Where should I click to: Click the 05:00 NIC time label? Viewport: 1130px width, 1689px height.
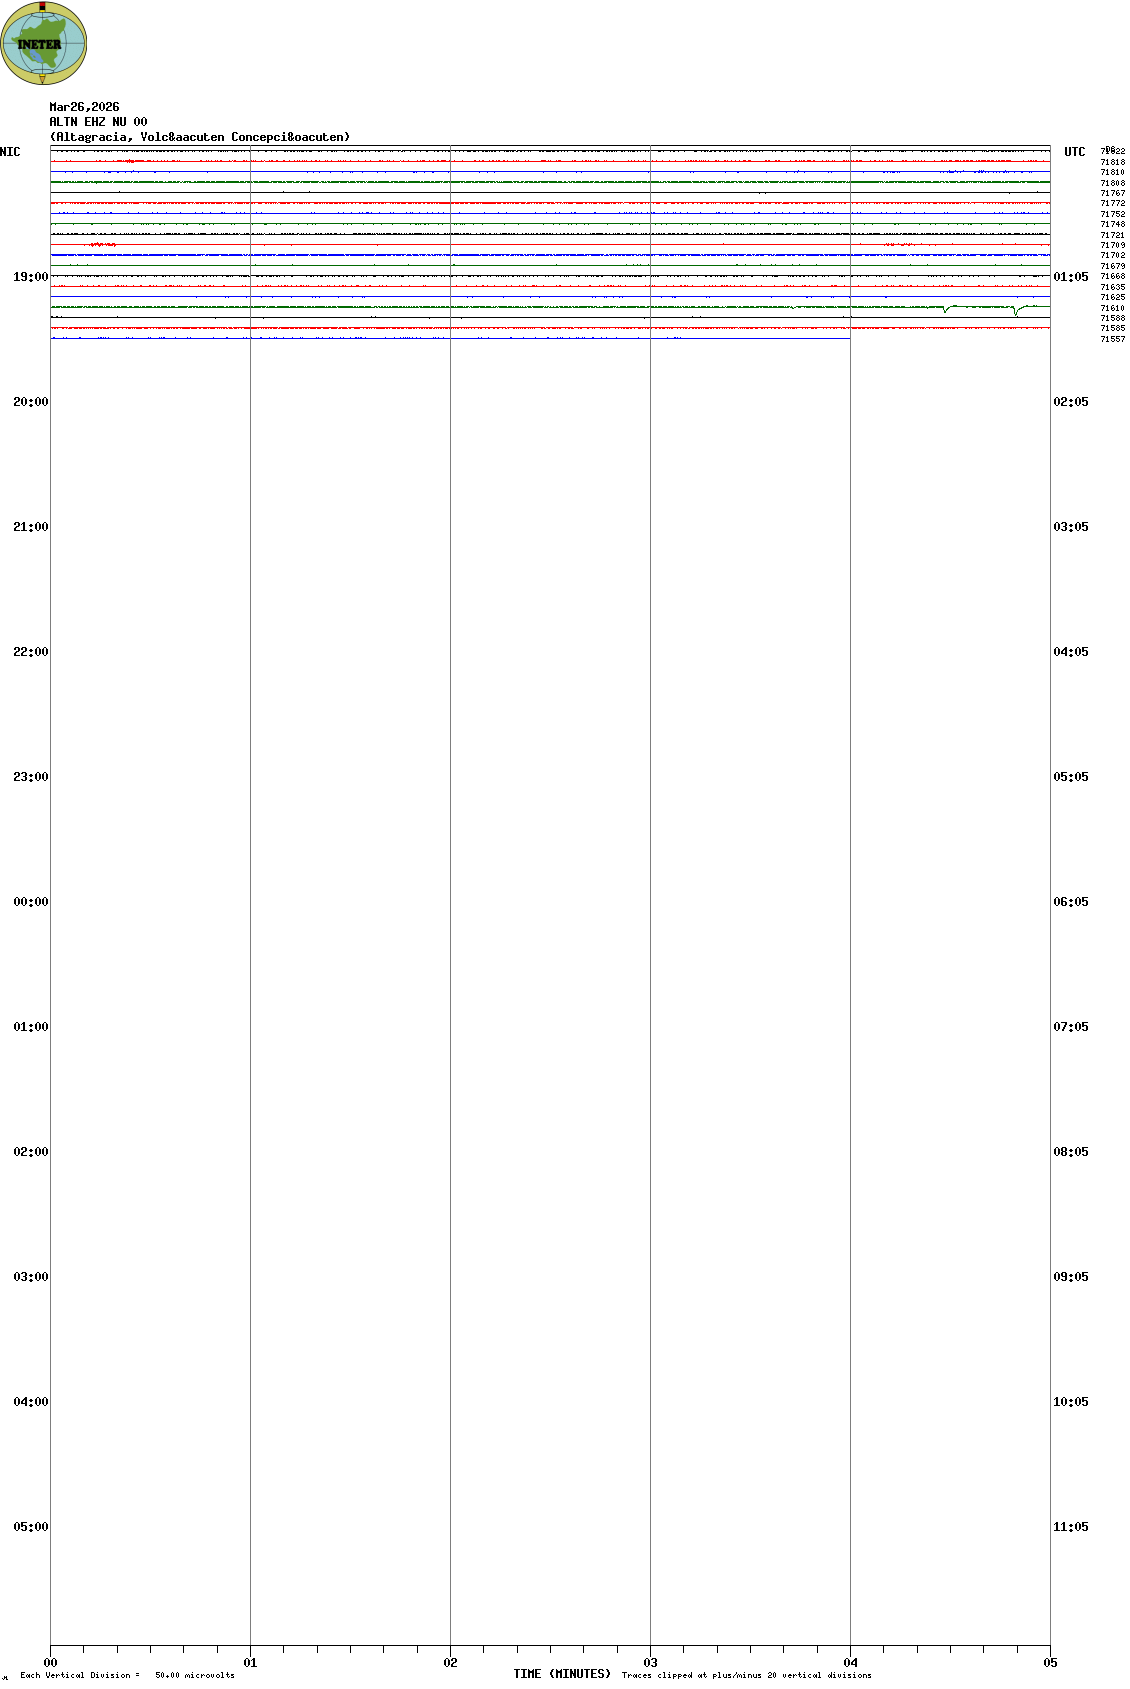pyautogui.click(x=30, y=1527)
